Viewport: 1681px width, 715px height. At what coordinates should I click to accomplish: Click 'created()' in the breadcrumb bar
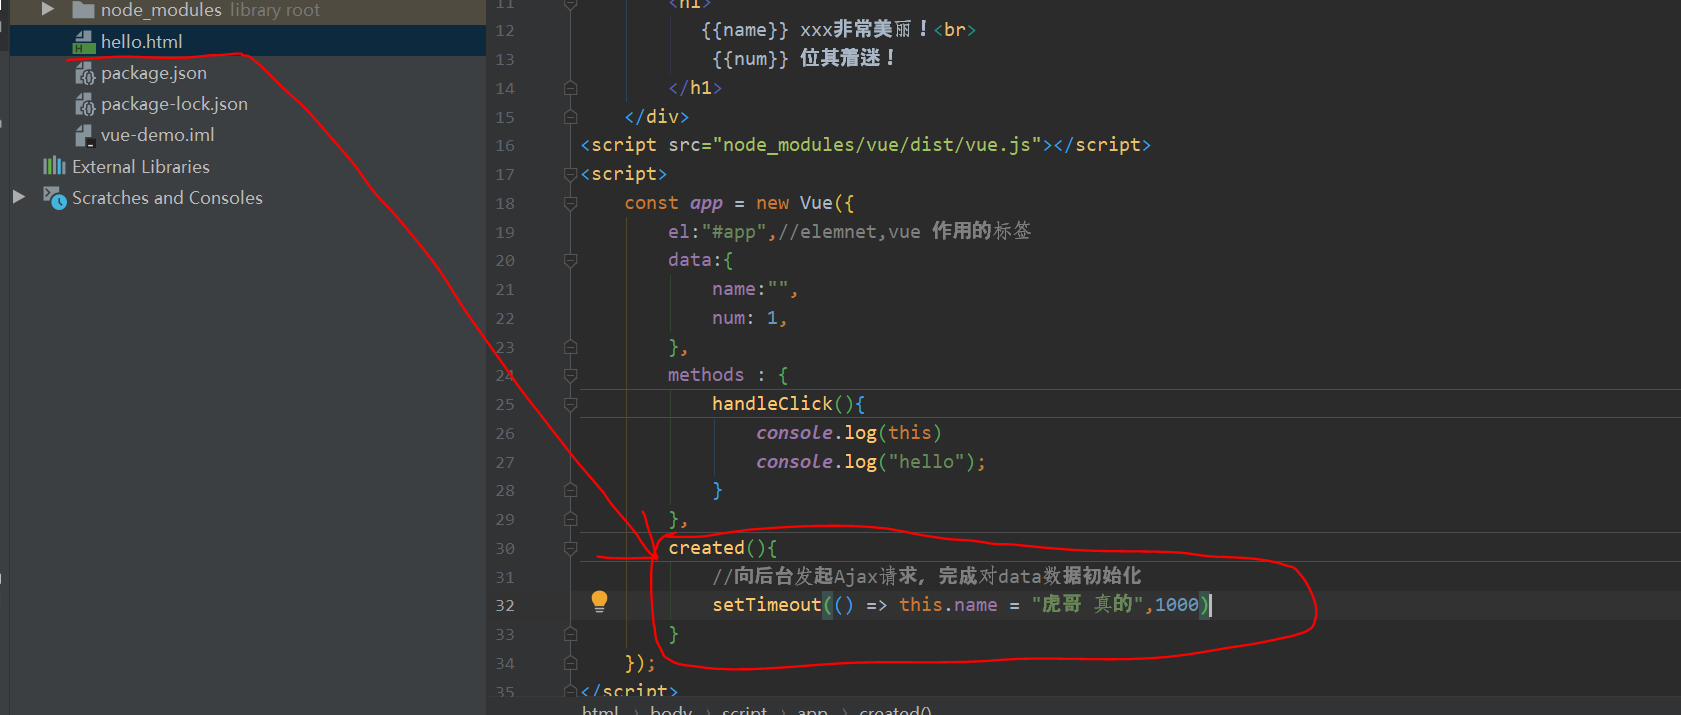(895, 710)
